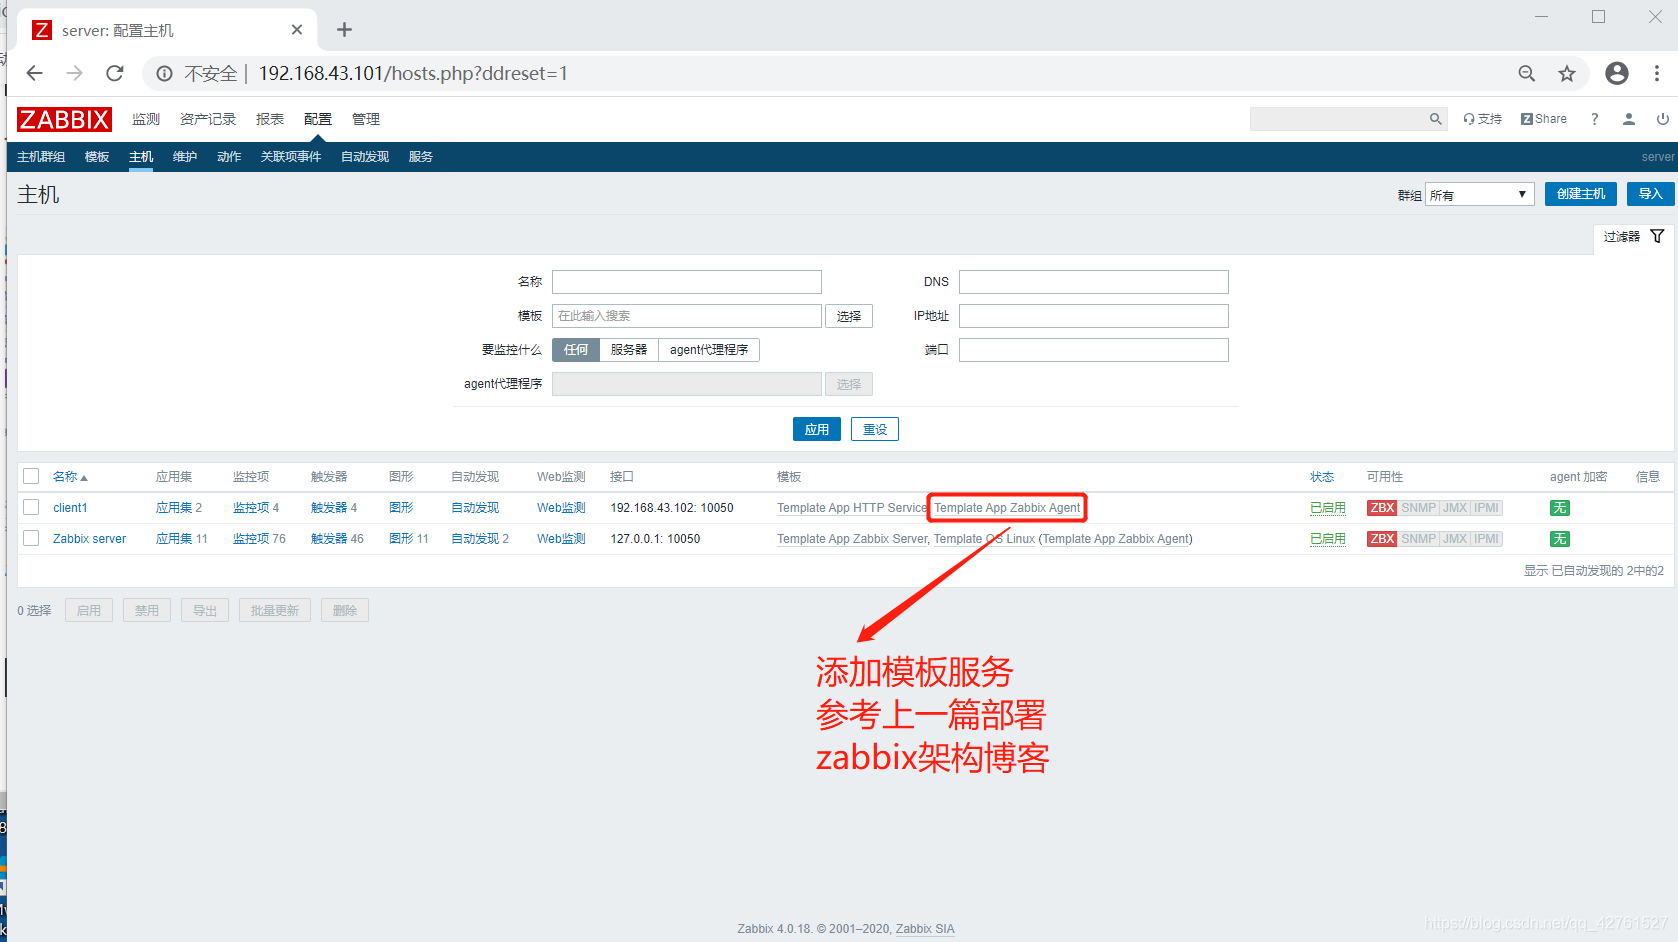The width and height of the screenshot is (1678, 942).
Task: Go back to the previous browser page
Action: [35, 73]
